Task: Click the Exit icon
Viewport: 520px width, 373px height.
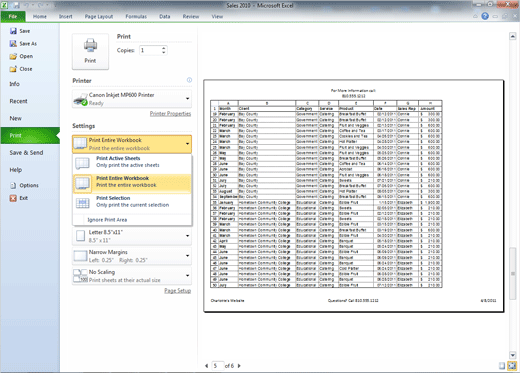Action: point(13,198)
